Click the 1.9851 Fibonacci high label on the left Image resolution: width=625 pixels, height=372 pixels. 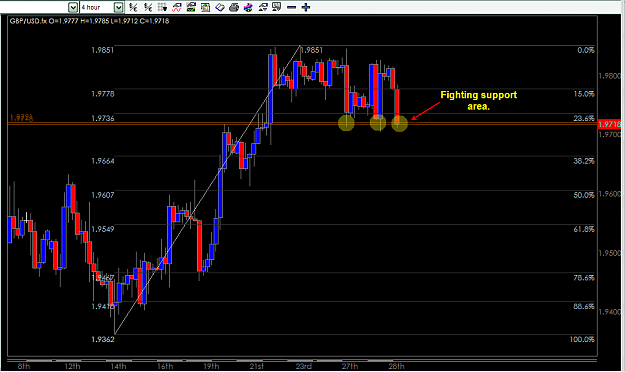tap(102, 50)
